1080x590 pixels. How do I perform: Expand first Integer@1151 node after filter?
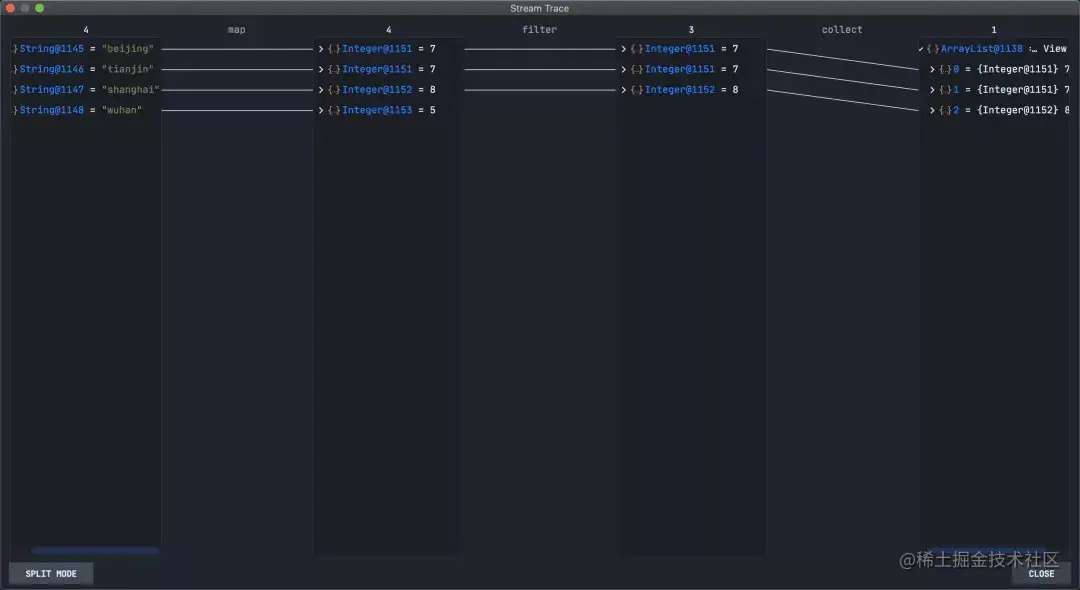coord(623,49)
